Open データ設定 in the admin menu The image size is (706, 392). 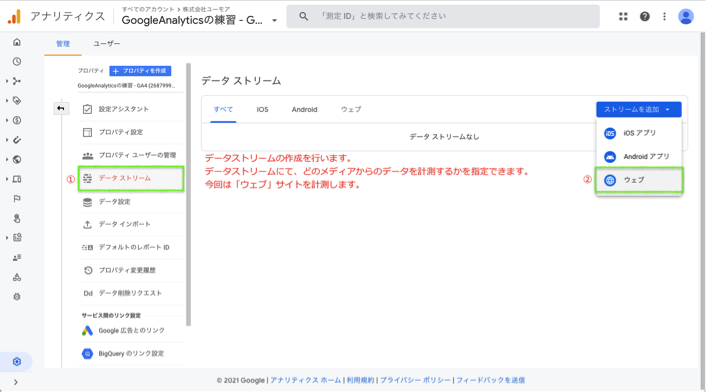131,202
